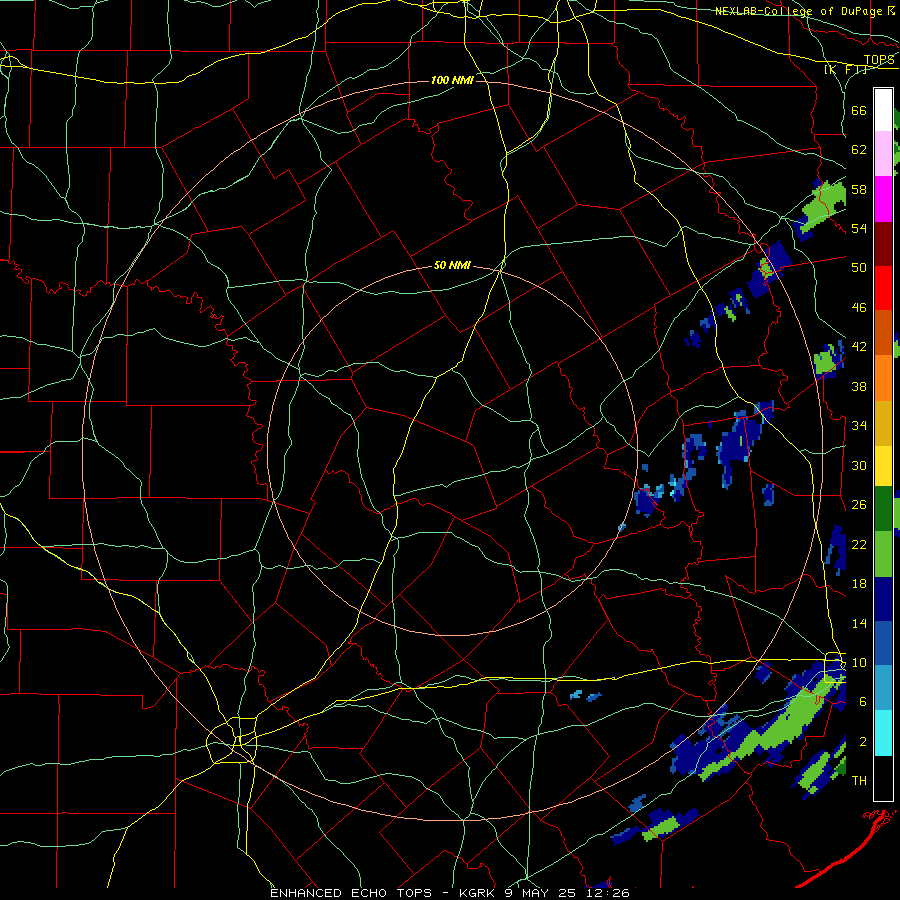Viewport: 900px width, 900px height.
Task: Click the '100 NMI' range ring label
Action: 452,80
